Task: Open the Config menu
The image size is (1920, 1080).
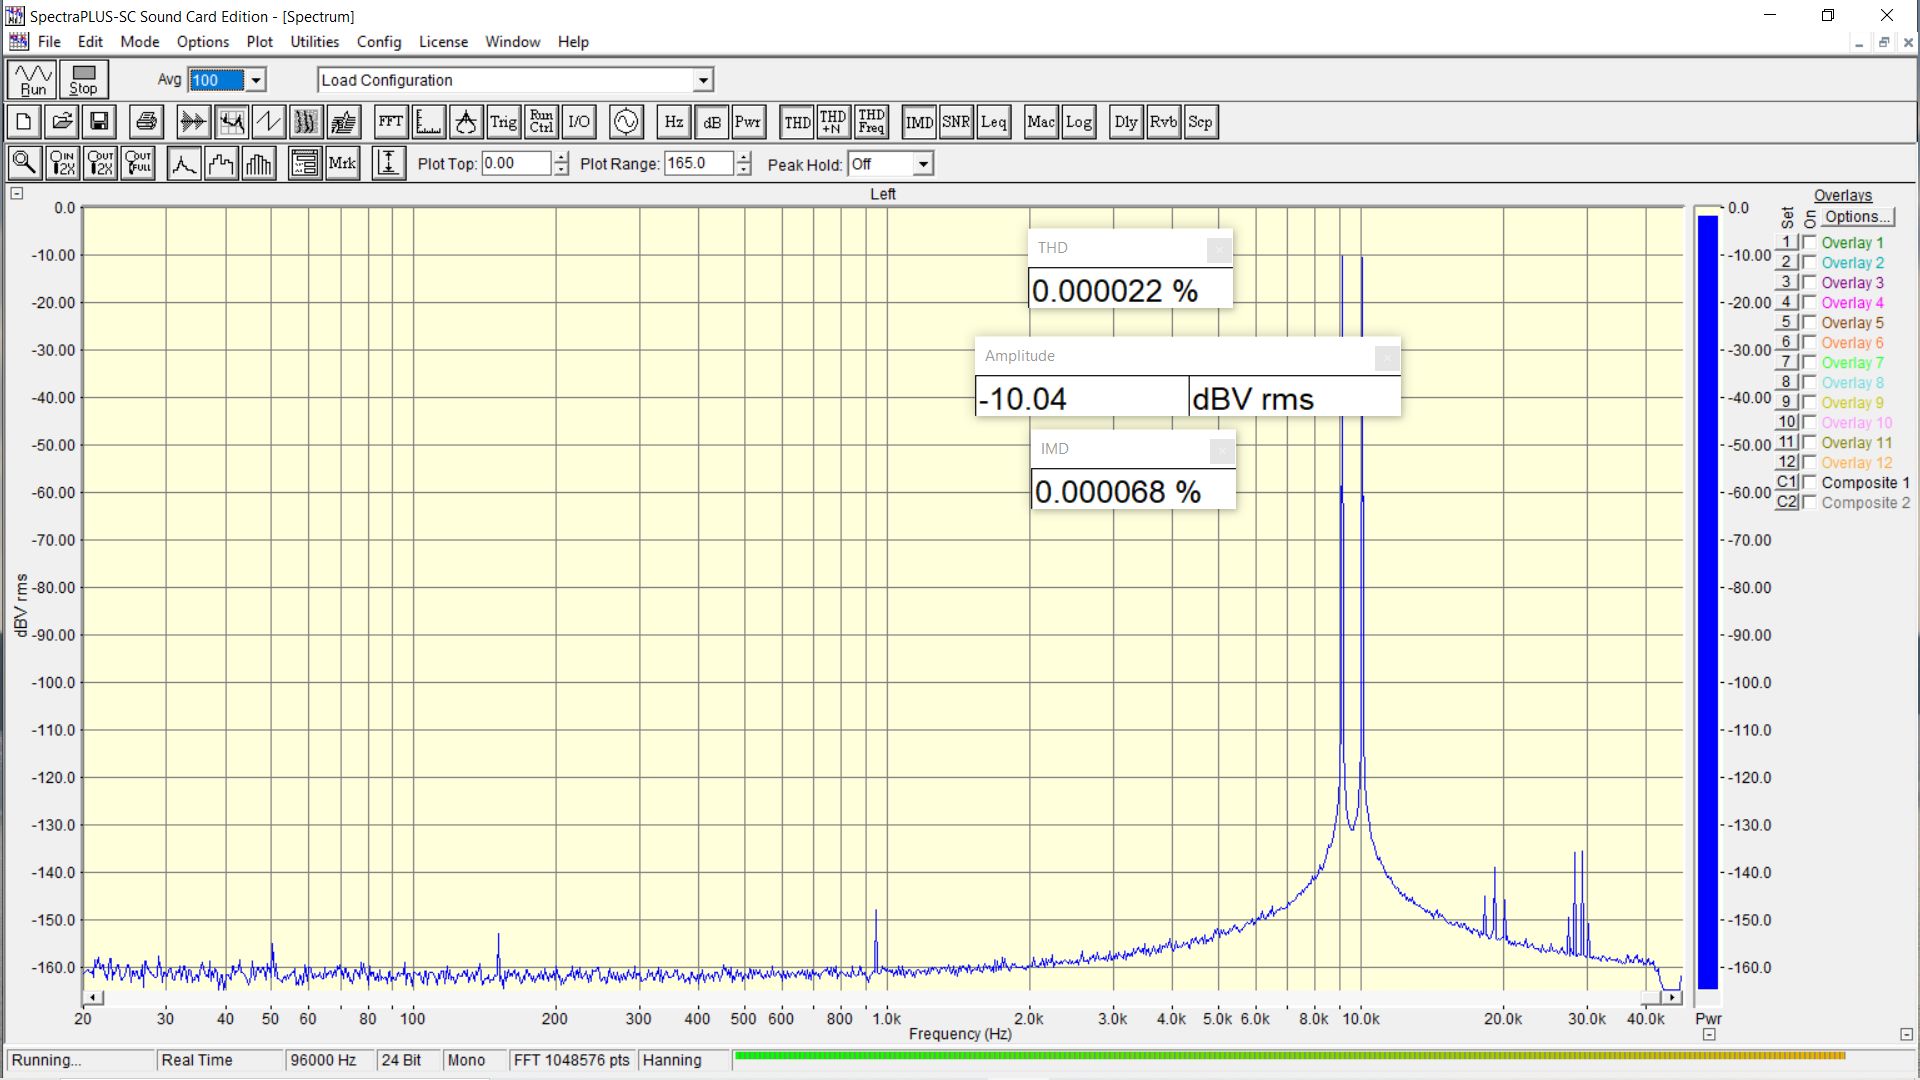Action: pyautogui.click(x=378, y=42)
